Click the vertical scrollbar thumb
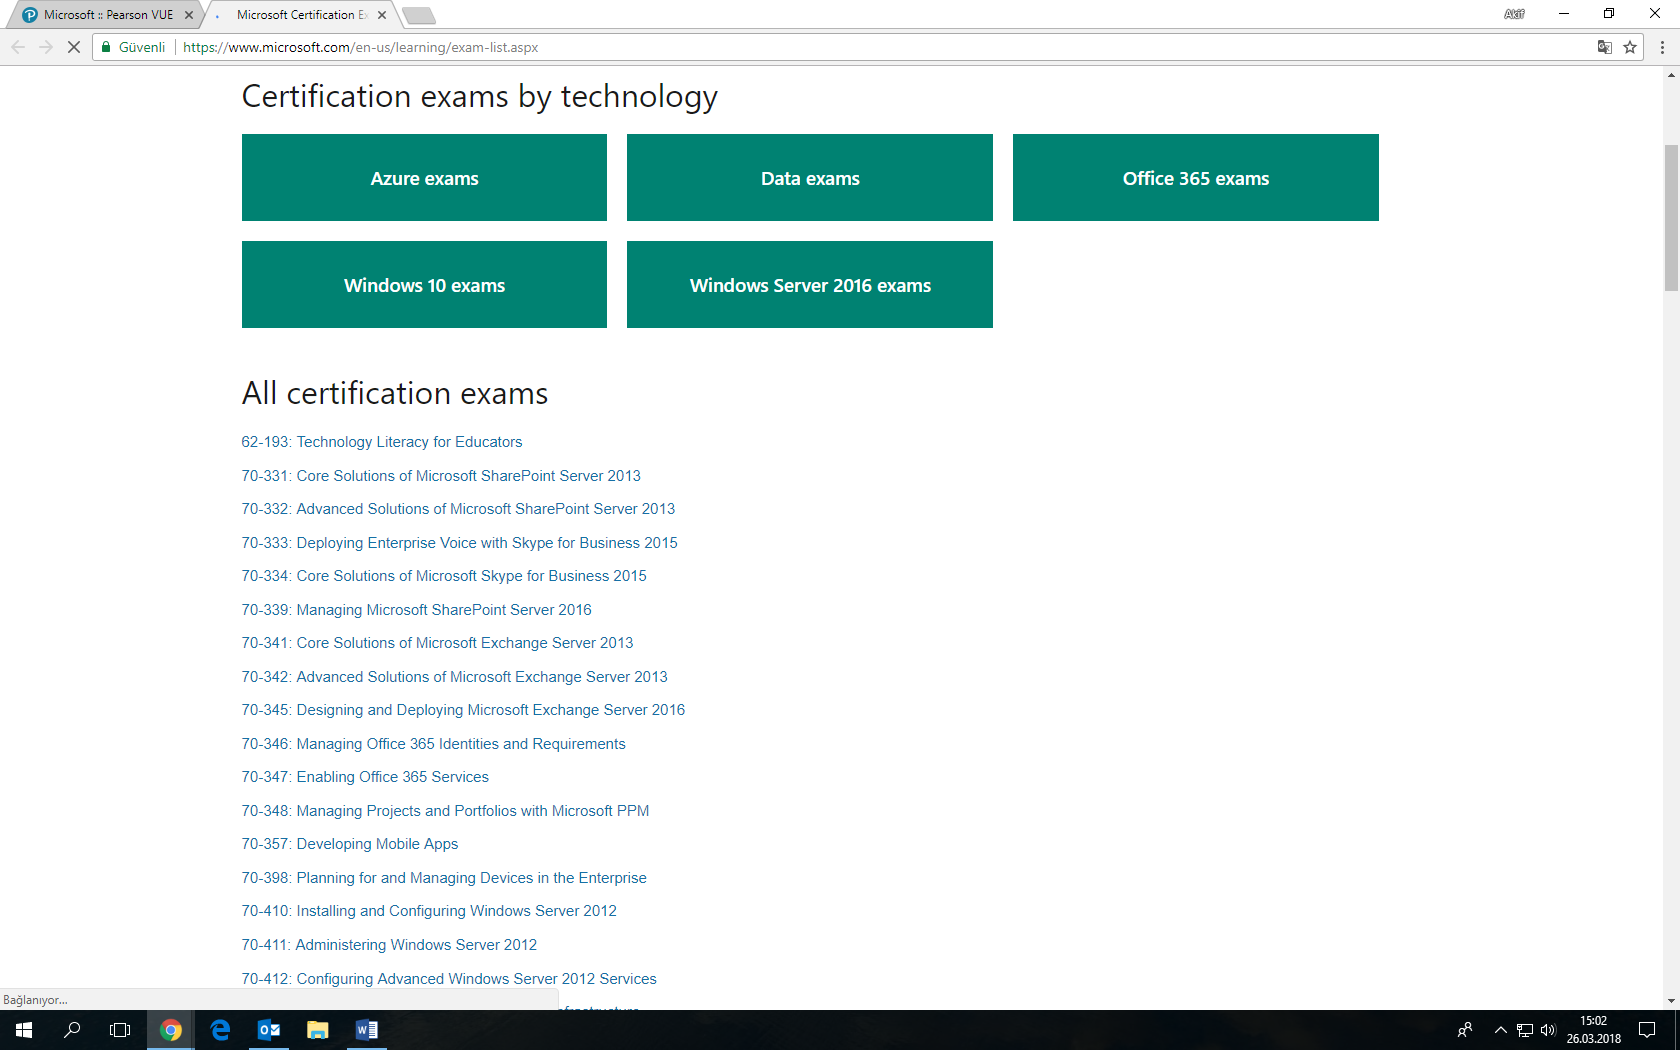 pos(1671,218)
